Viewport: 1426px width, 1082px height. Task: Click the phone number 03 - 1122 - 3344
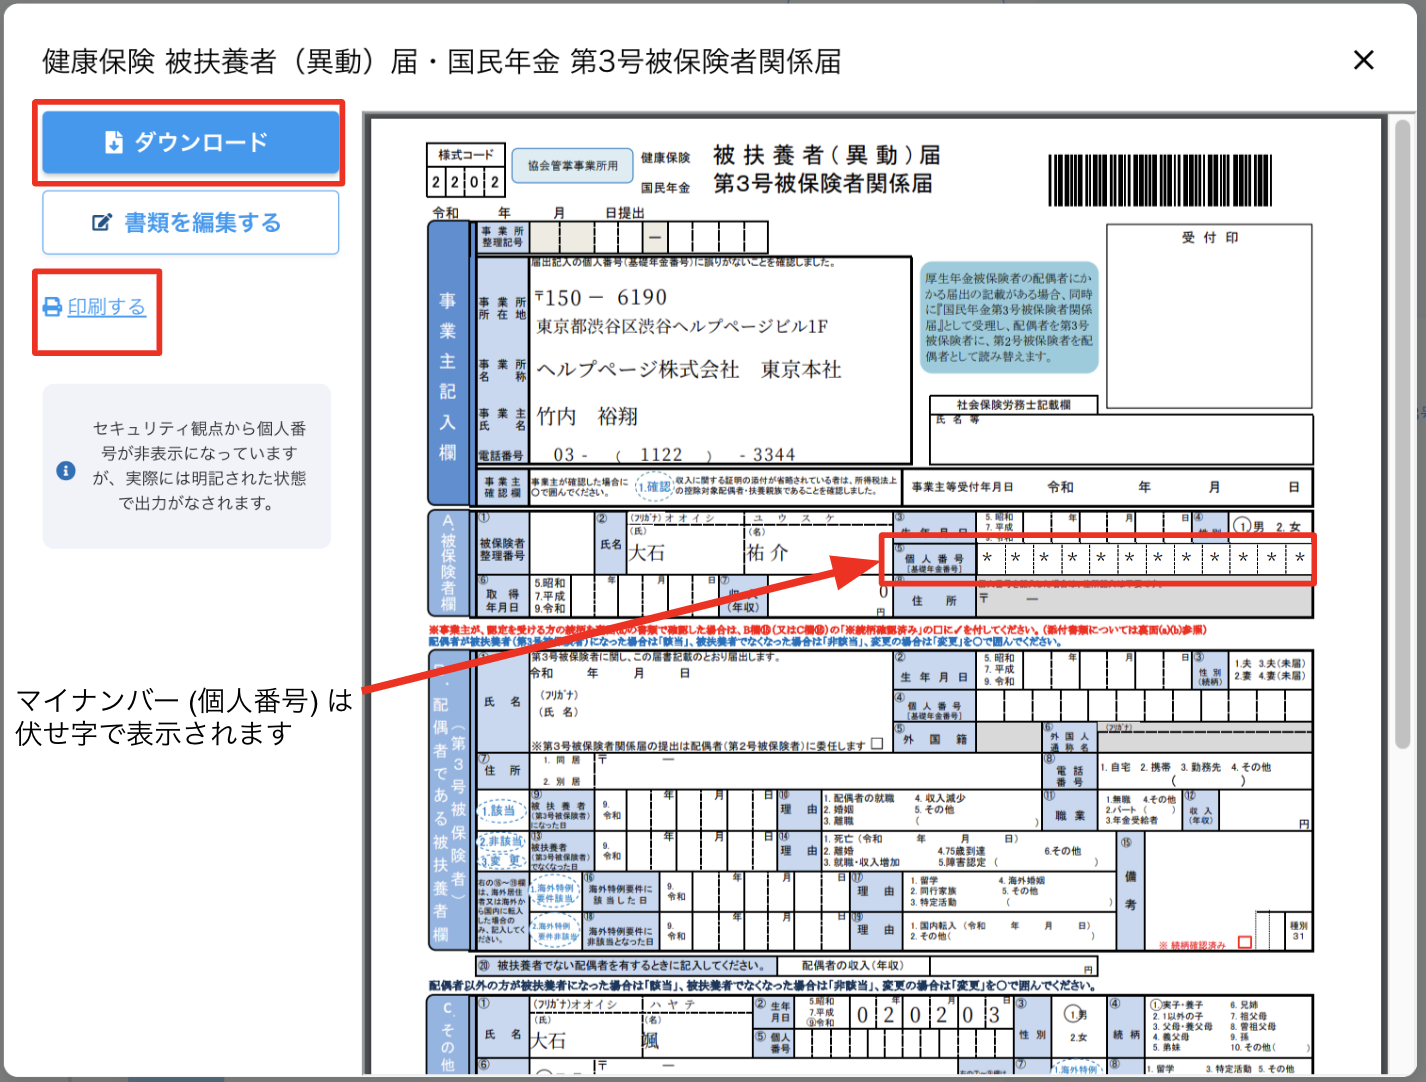(x=674, y=455)
